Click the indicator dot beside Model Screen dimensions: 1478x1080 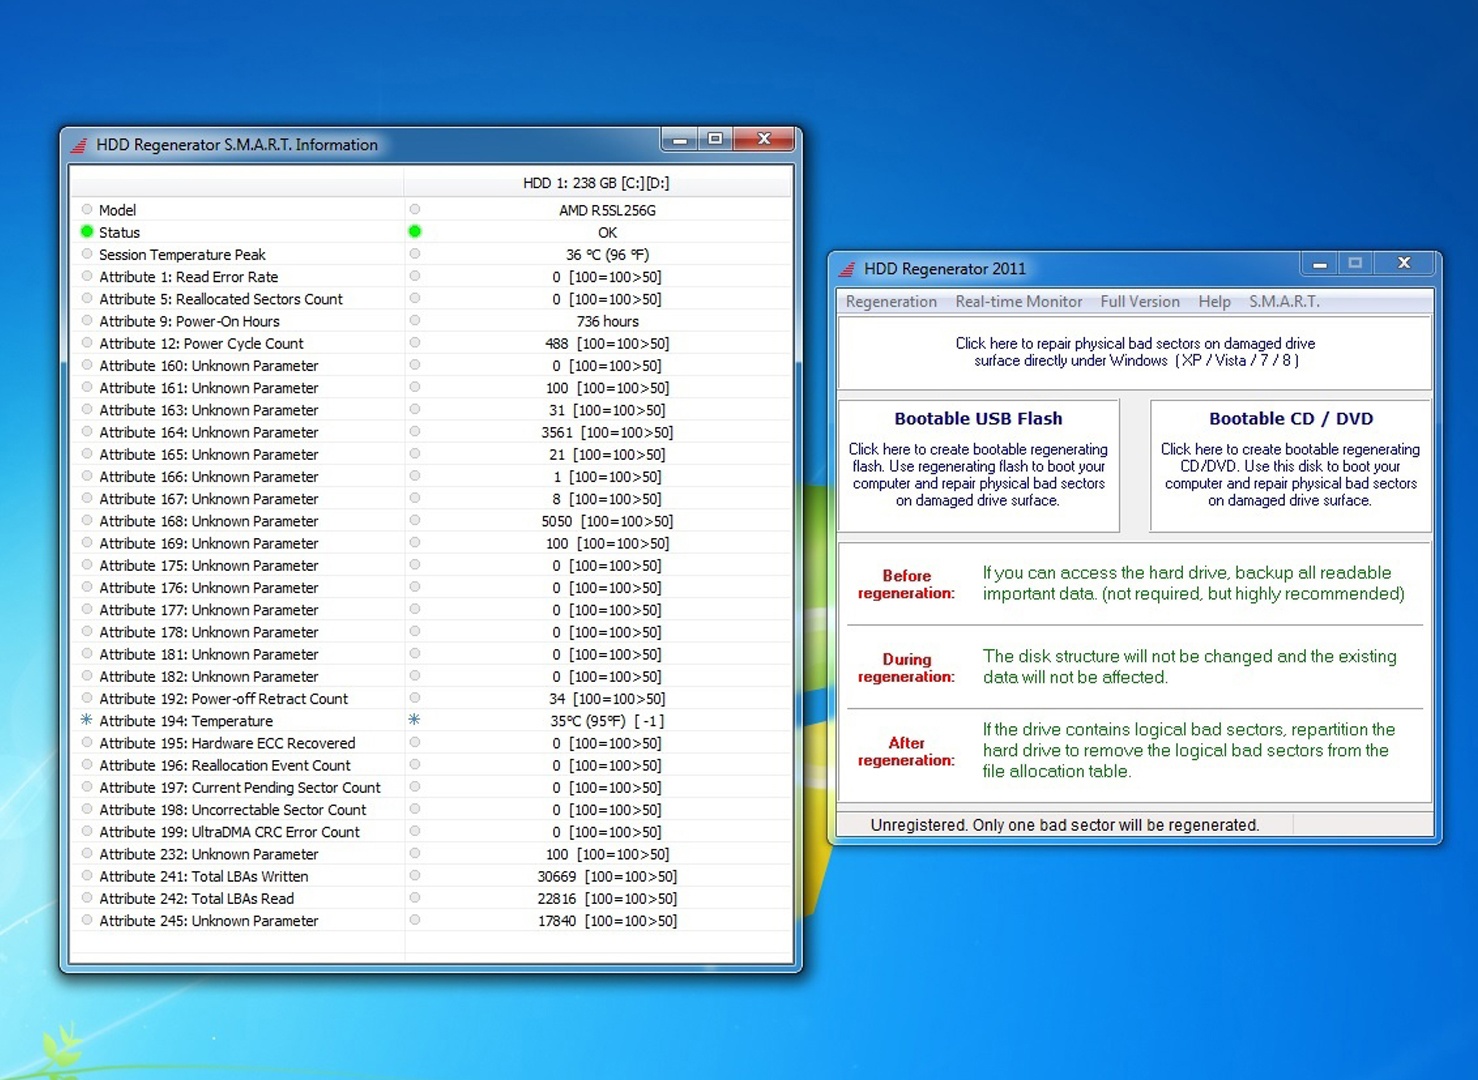point(87,209)
